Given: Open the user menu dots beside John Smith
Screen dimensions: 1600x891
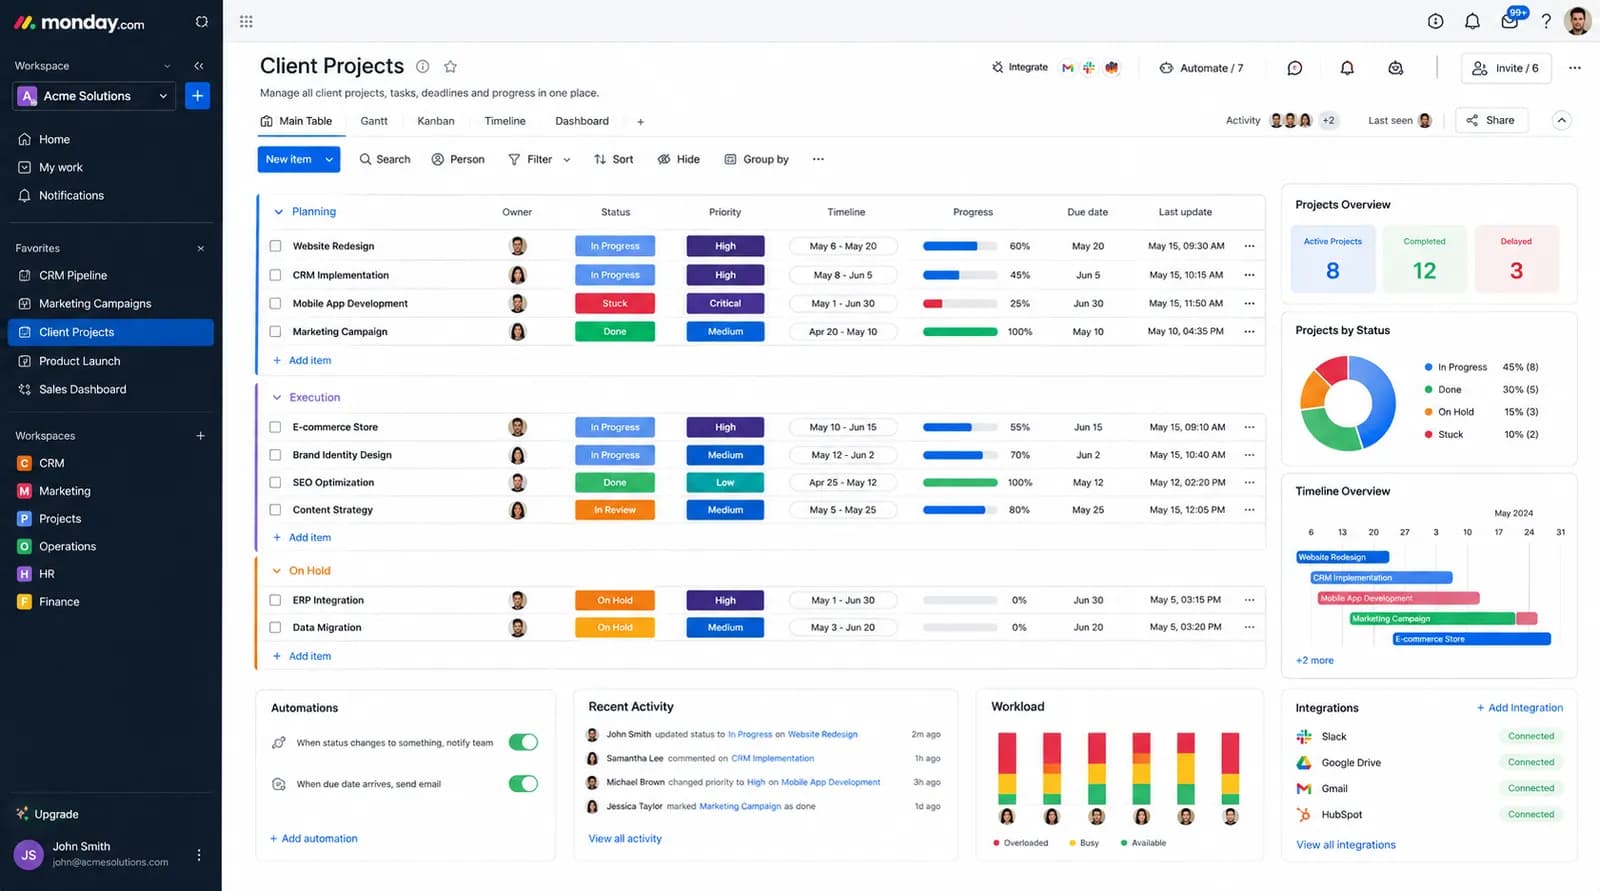Looking at the screenshot, I should pos(199,855).
